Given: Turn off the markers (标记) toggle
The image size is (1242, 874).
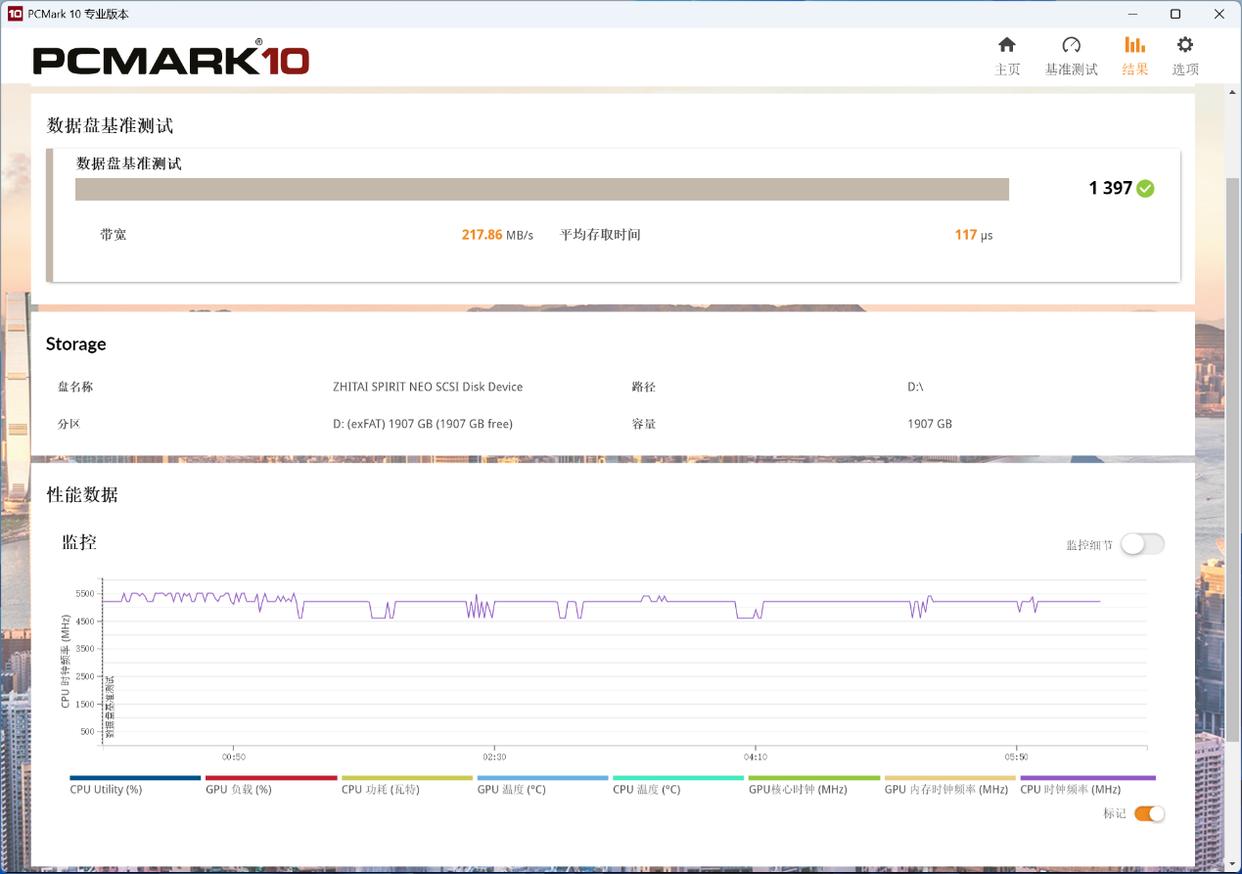Looking at the screenshot, I should tap(1149, 814).
